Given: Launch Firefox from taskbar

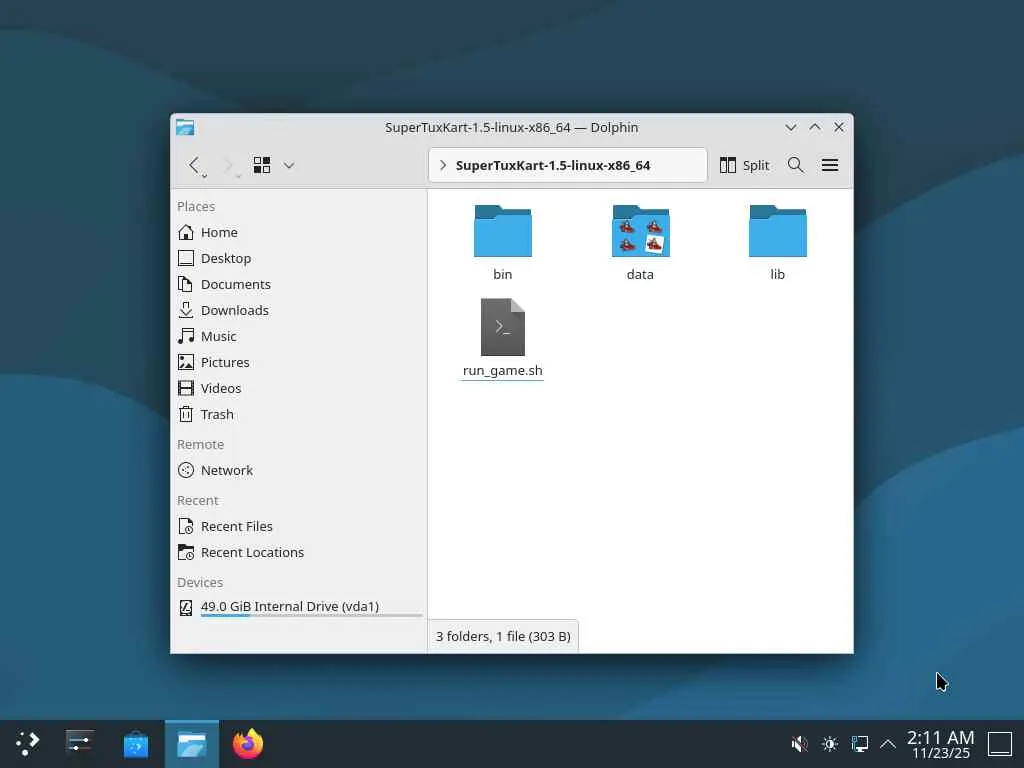Looking at the screenshot, I should (x=248, y=744).
